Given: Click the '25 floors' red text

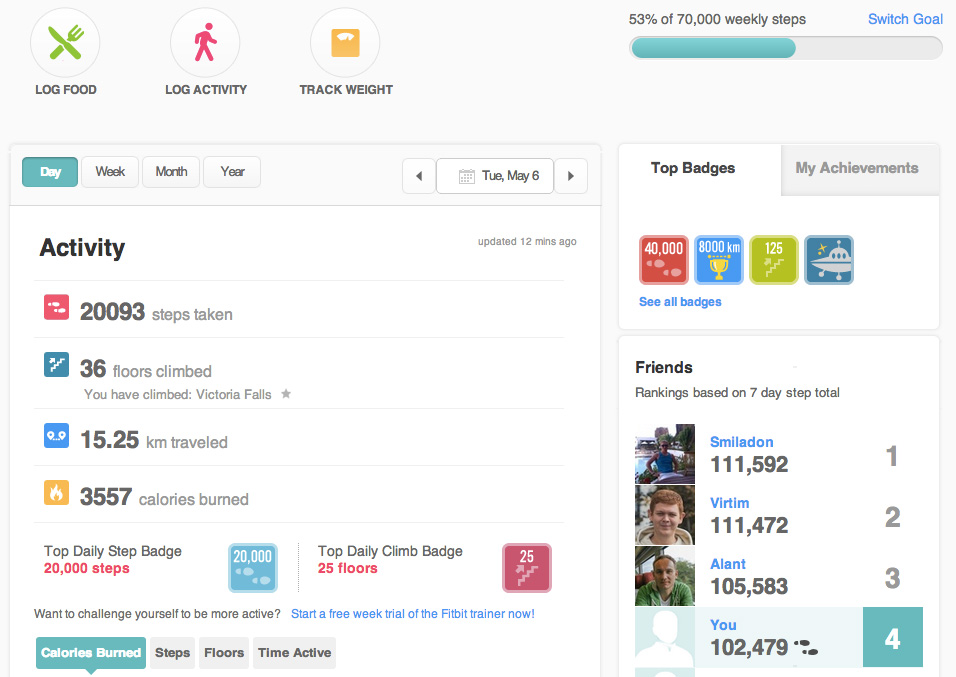Looking at the screenshot, I should (x=348, y=568).
